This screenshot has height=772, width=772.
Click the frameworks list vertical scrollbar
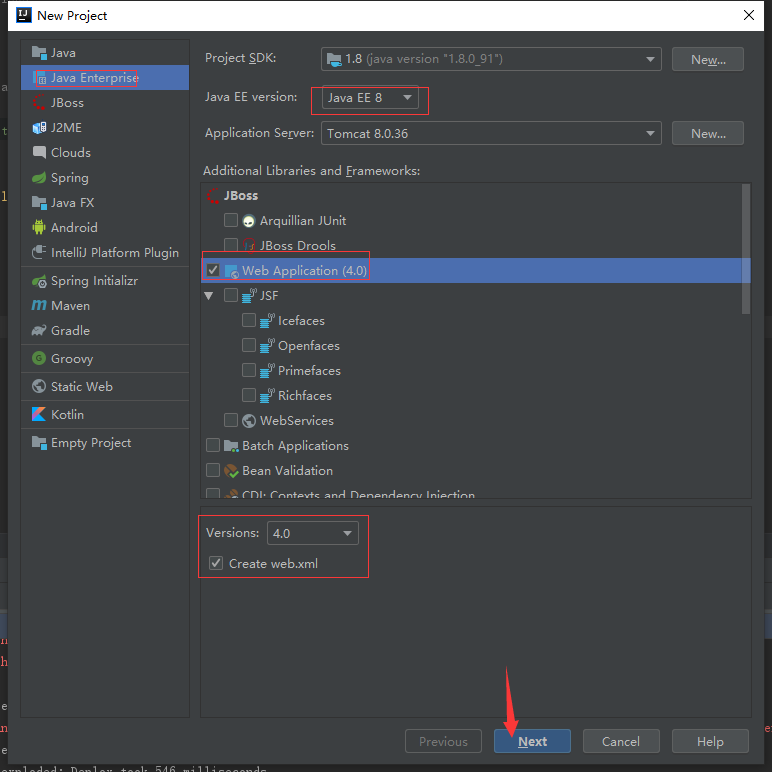coord(746,249)
